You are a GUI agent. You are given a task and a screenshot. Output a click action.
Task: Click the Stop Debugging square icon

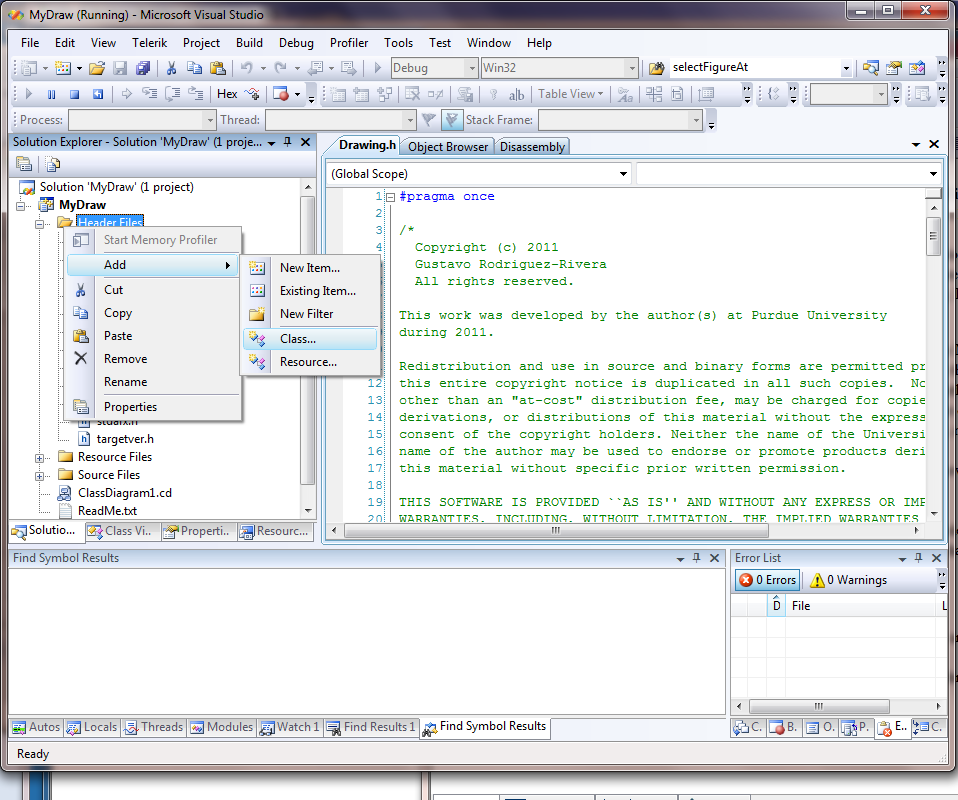point(75,94)
